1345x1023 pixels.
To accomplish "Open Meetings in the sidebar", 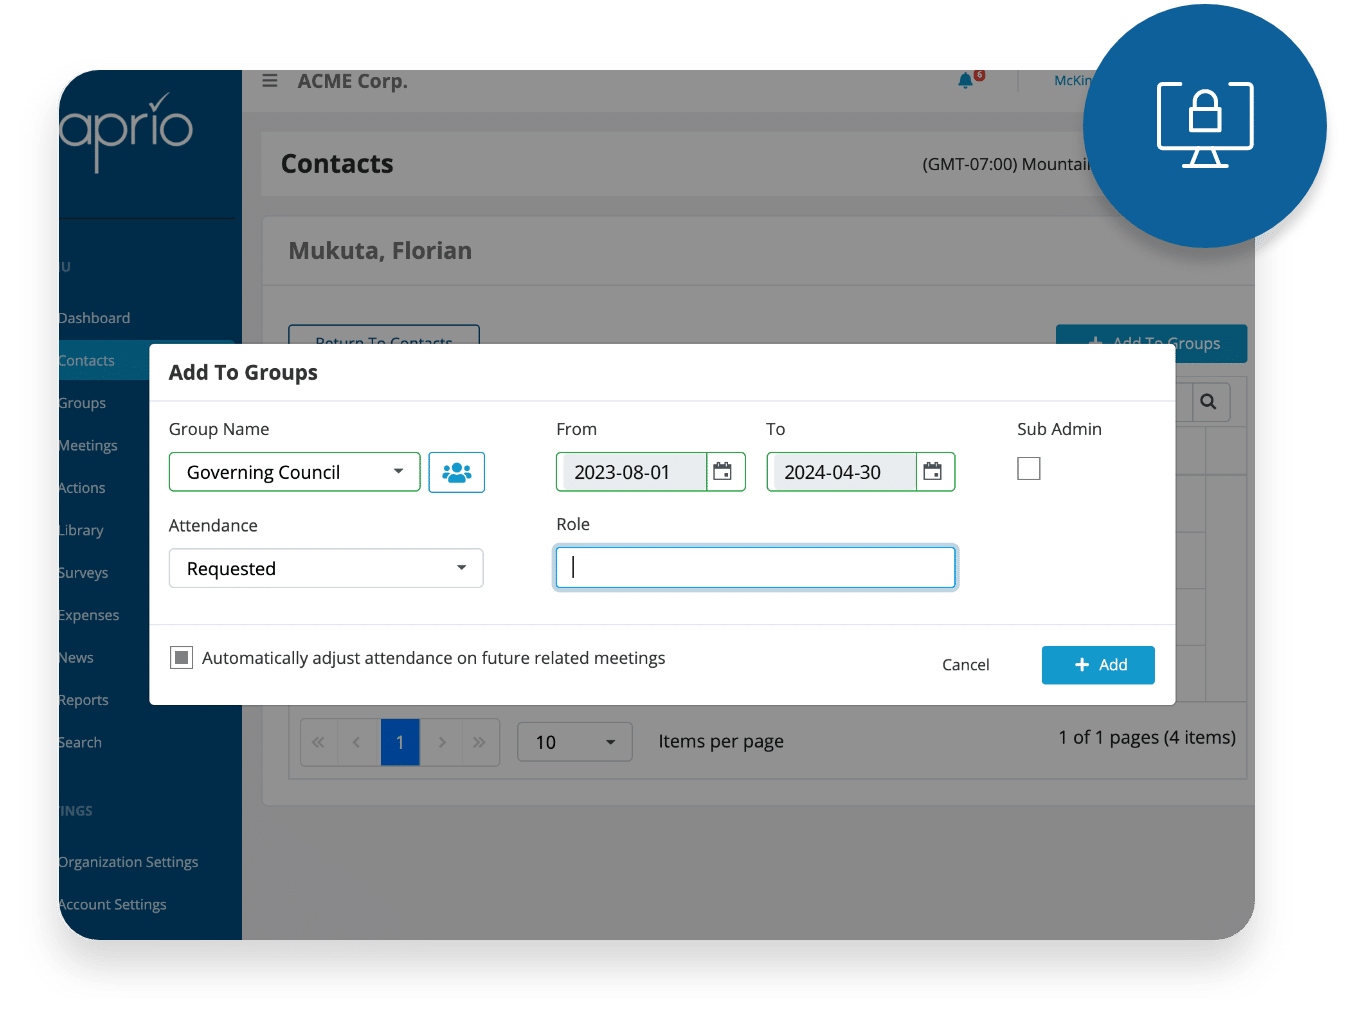I will [x=88, y=446].
